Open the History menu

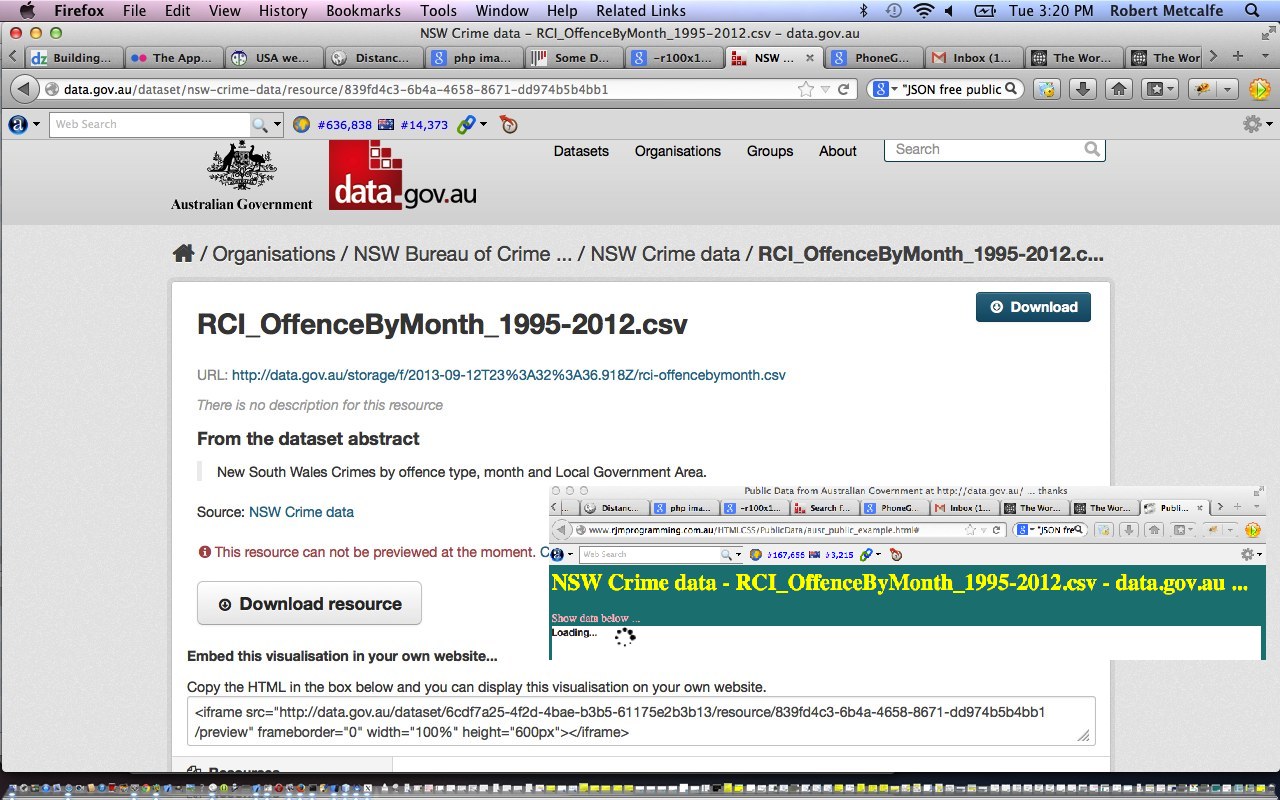(283, 11)
